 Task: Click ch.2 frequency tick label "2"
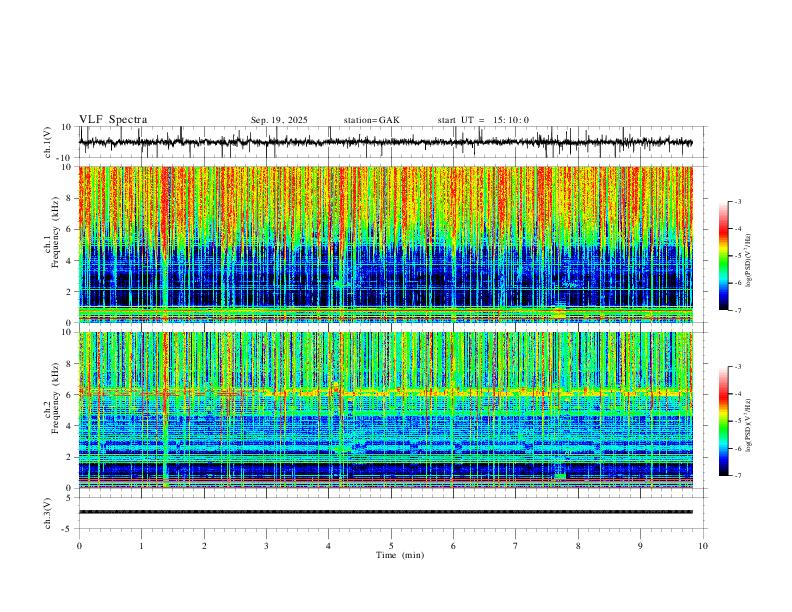[69, 457]
